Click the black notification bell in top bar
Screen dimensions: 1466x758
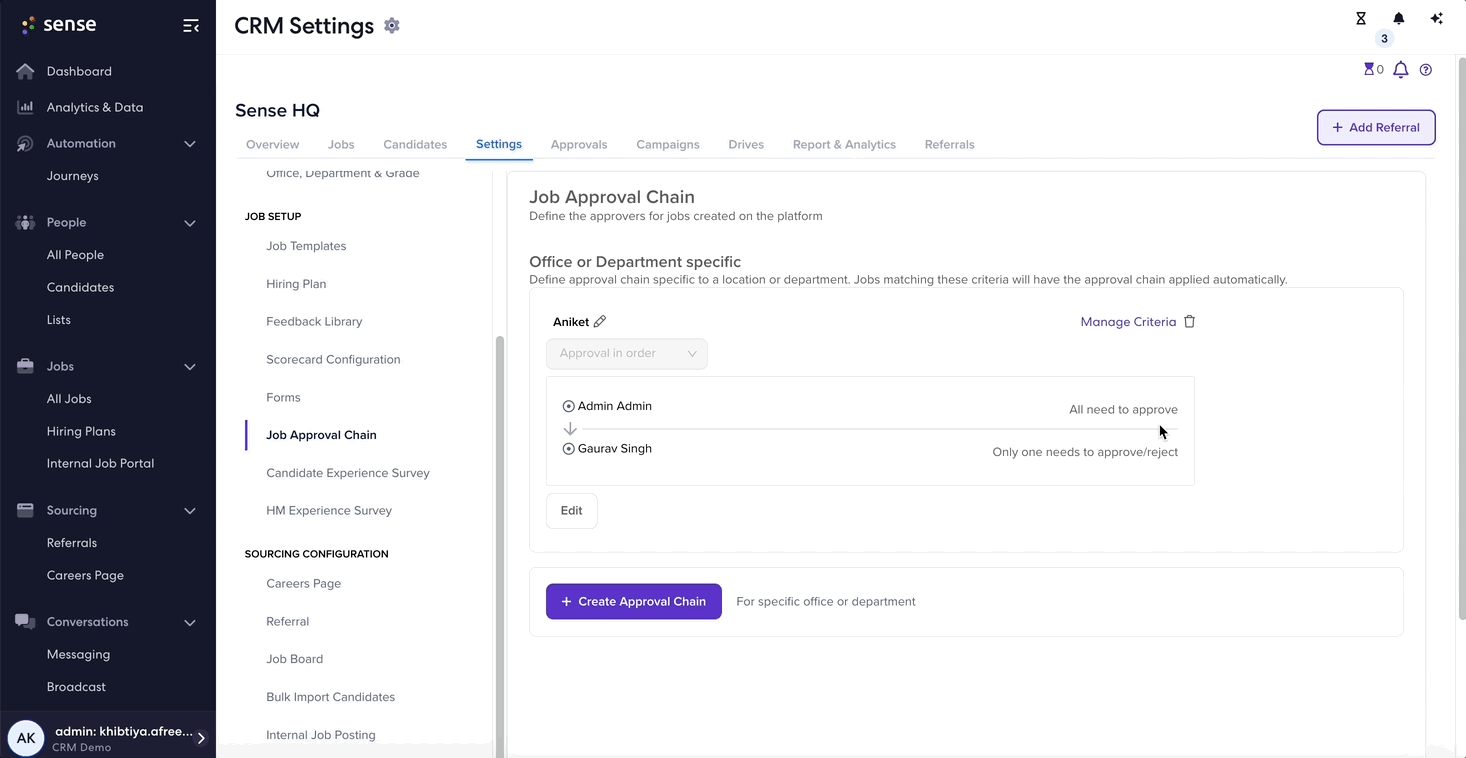[x=1399, y=18]
